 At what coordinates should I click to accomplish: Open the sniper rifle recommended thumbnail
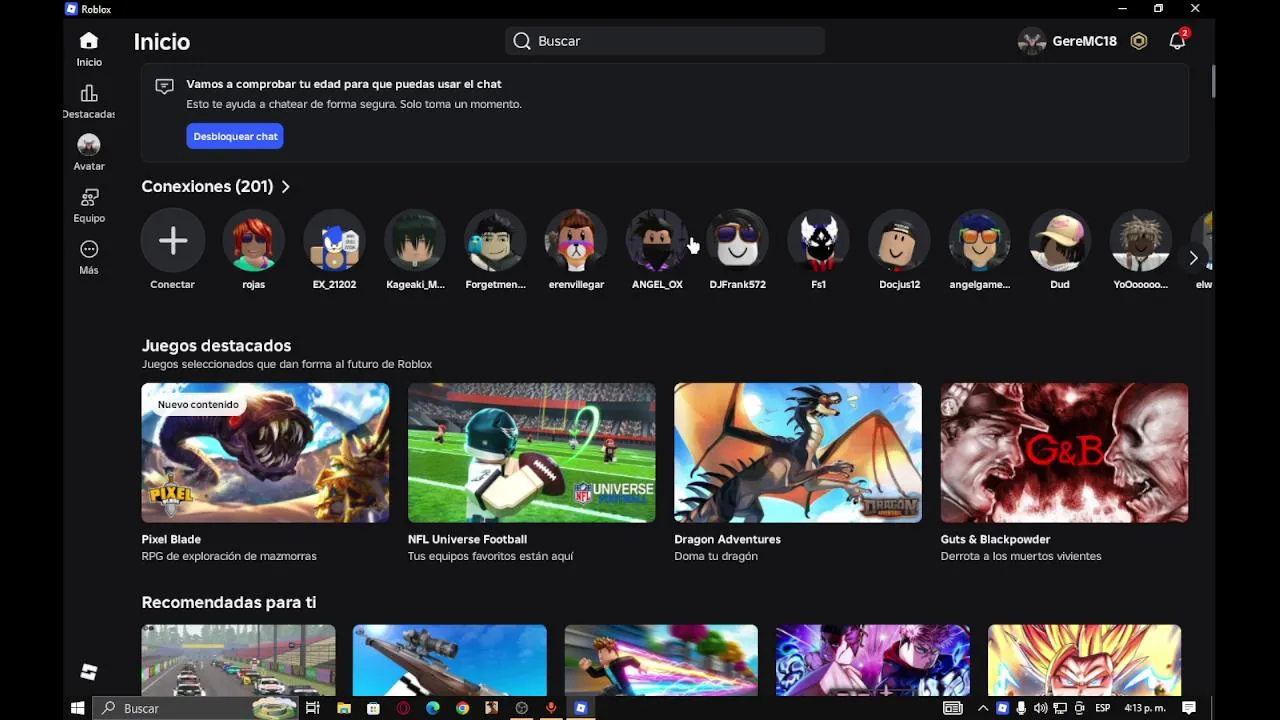pos(450,660)
